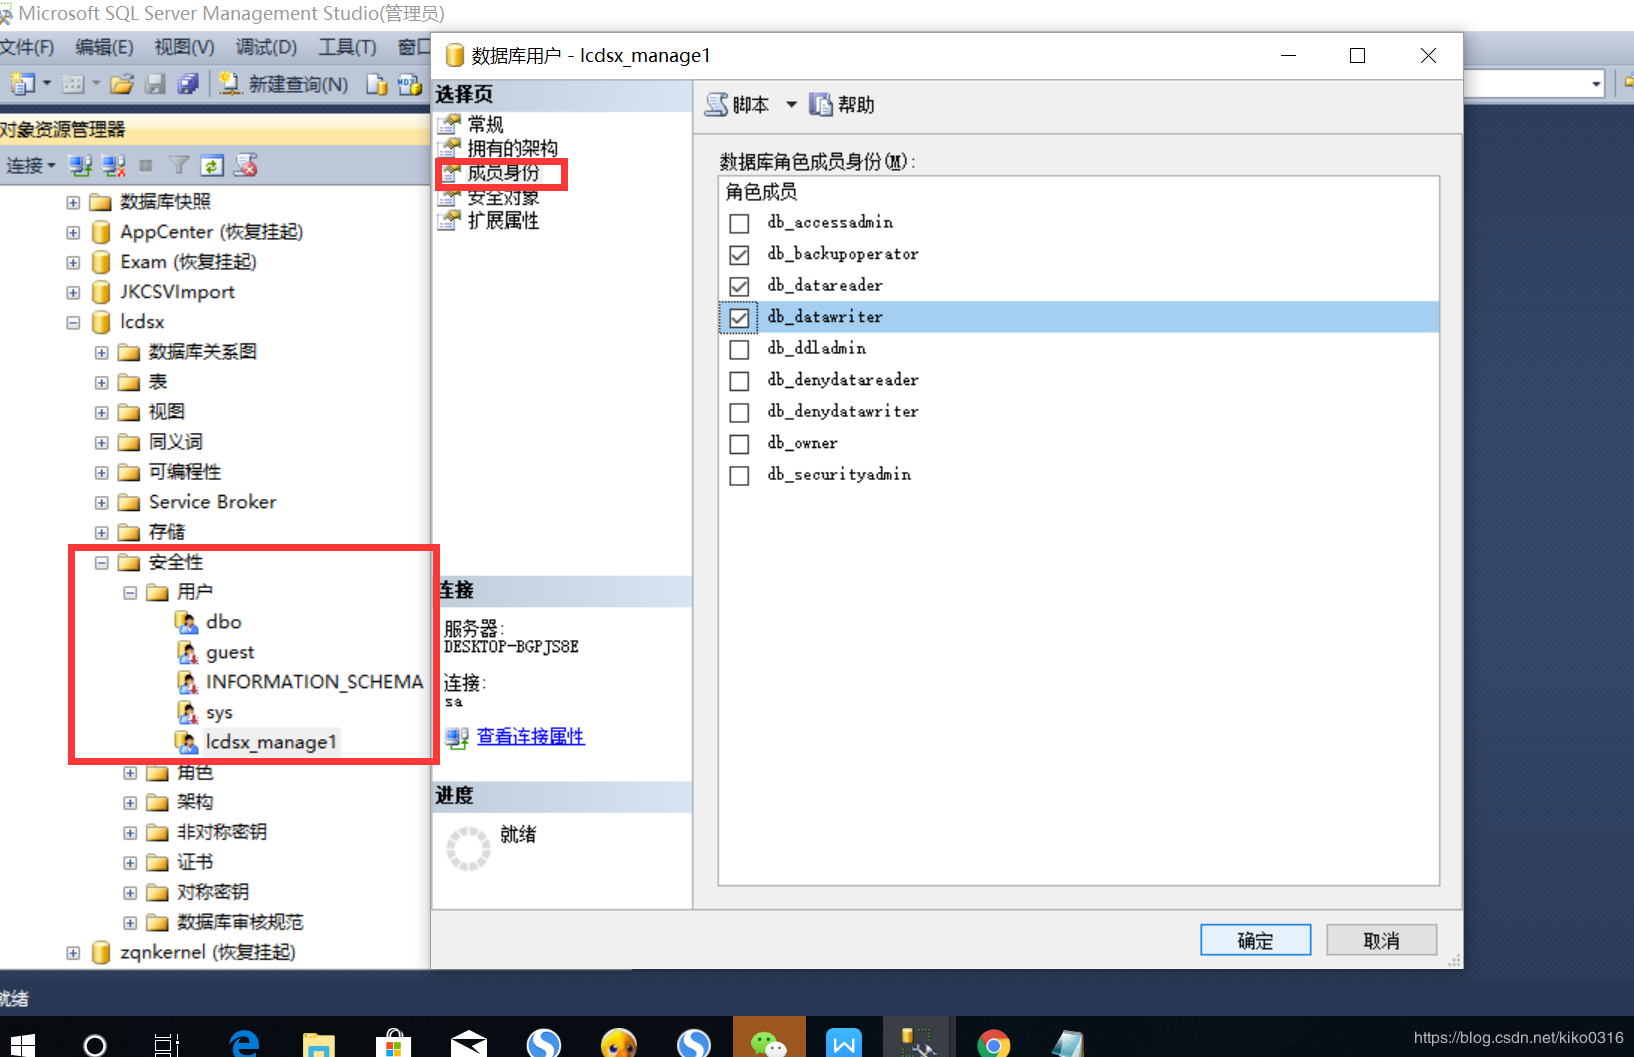Check the db_denydatareader role
The height and width of the screenshot is (1057, 1634).
739,381
